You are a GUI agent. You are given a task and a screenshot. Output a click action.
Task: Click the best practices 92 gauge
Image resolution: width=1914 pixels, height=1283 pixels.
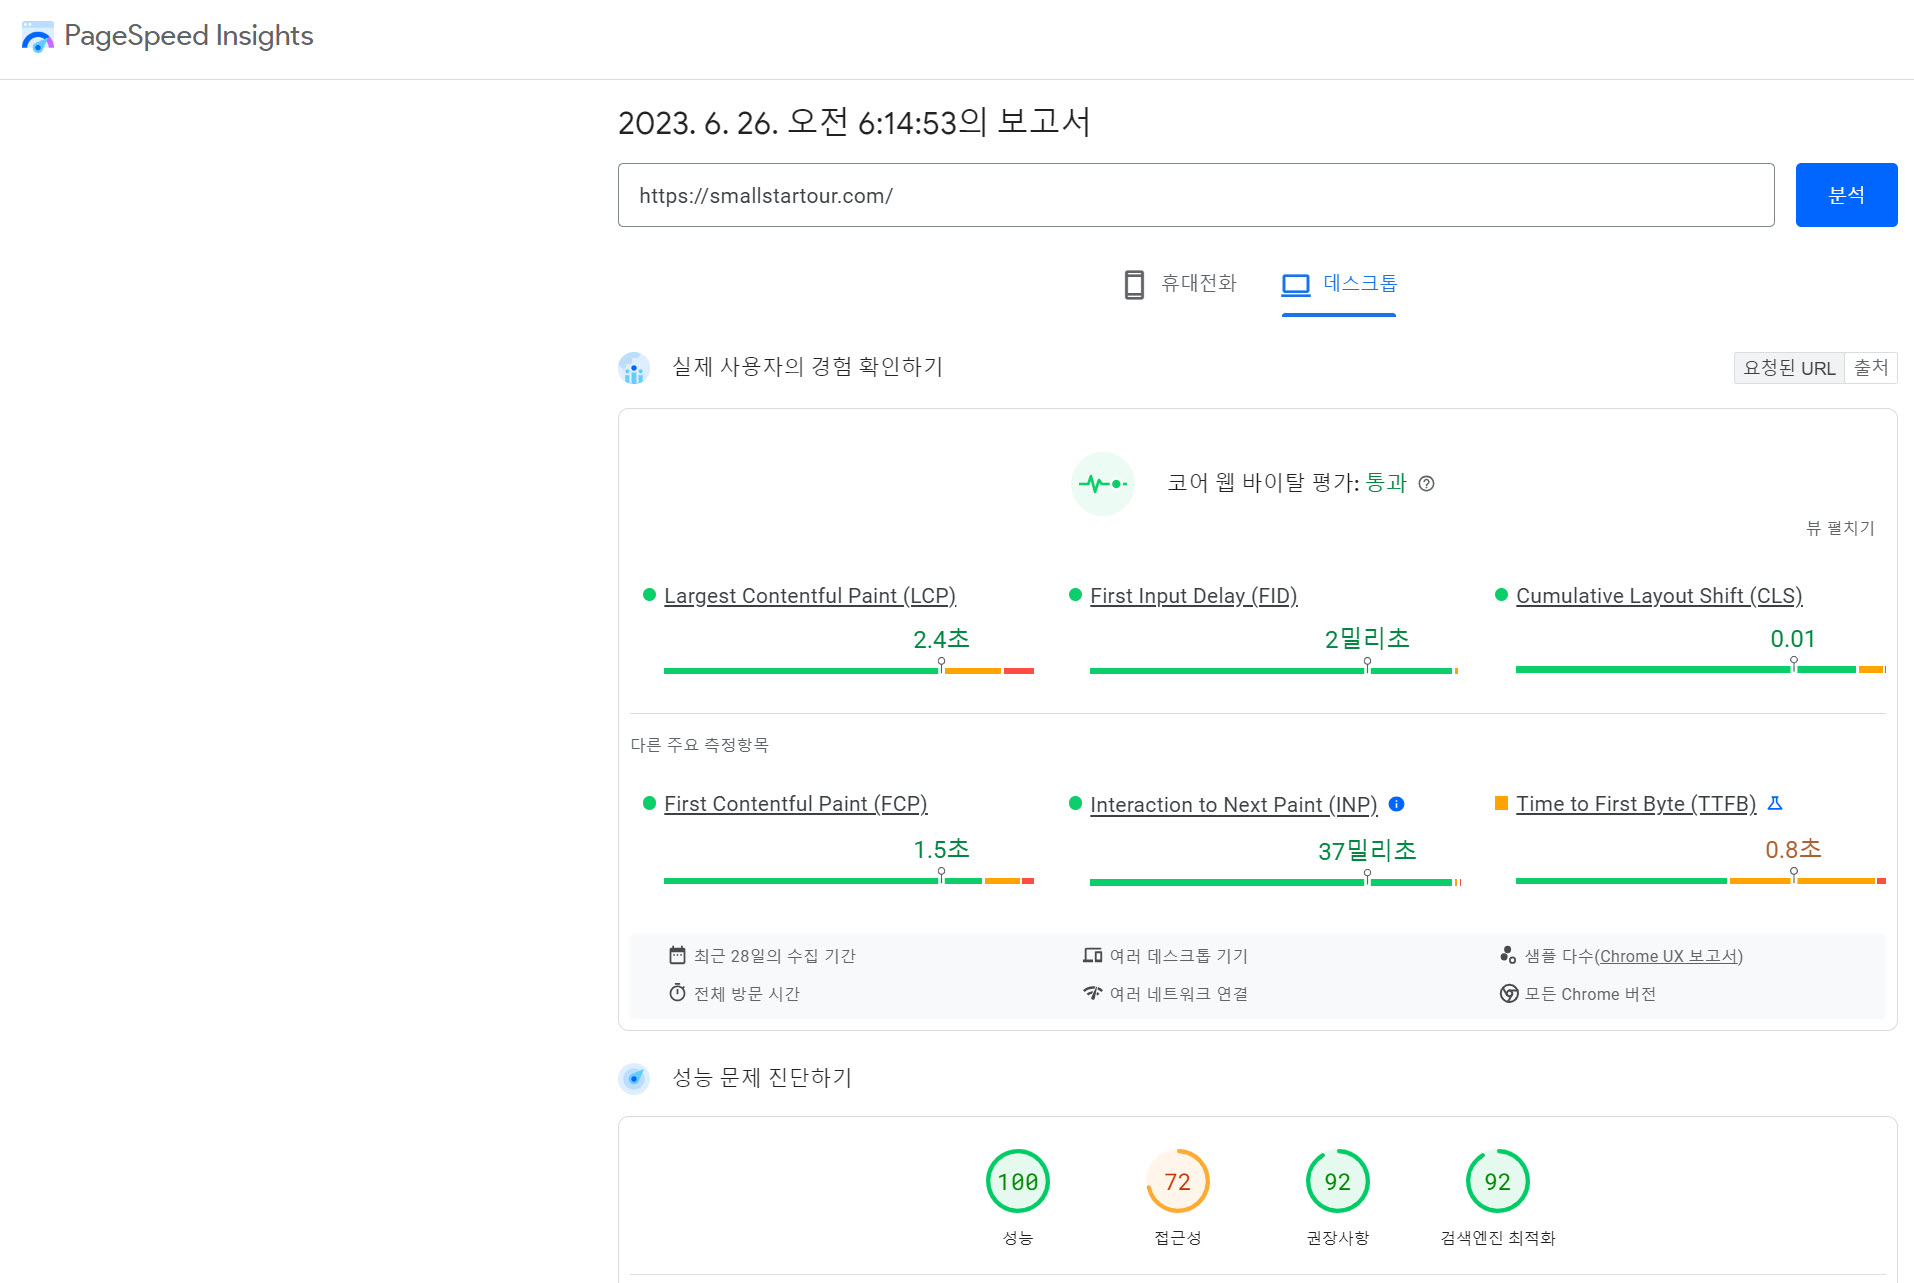coord(1338,1181)
